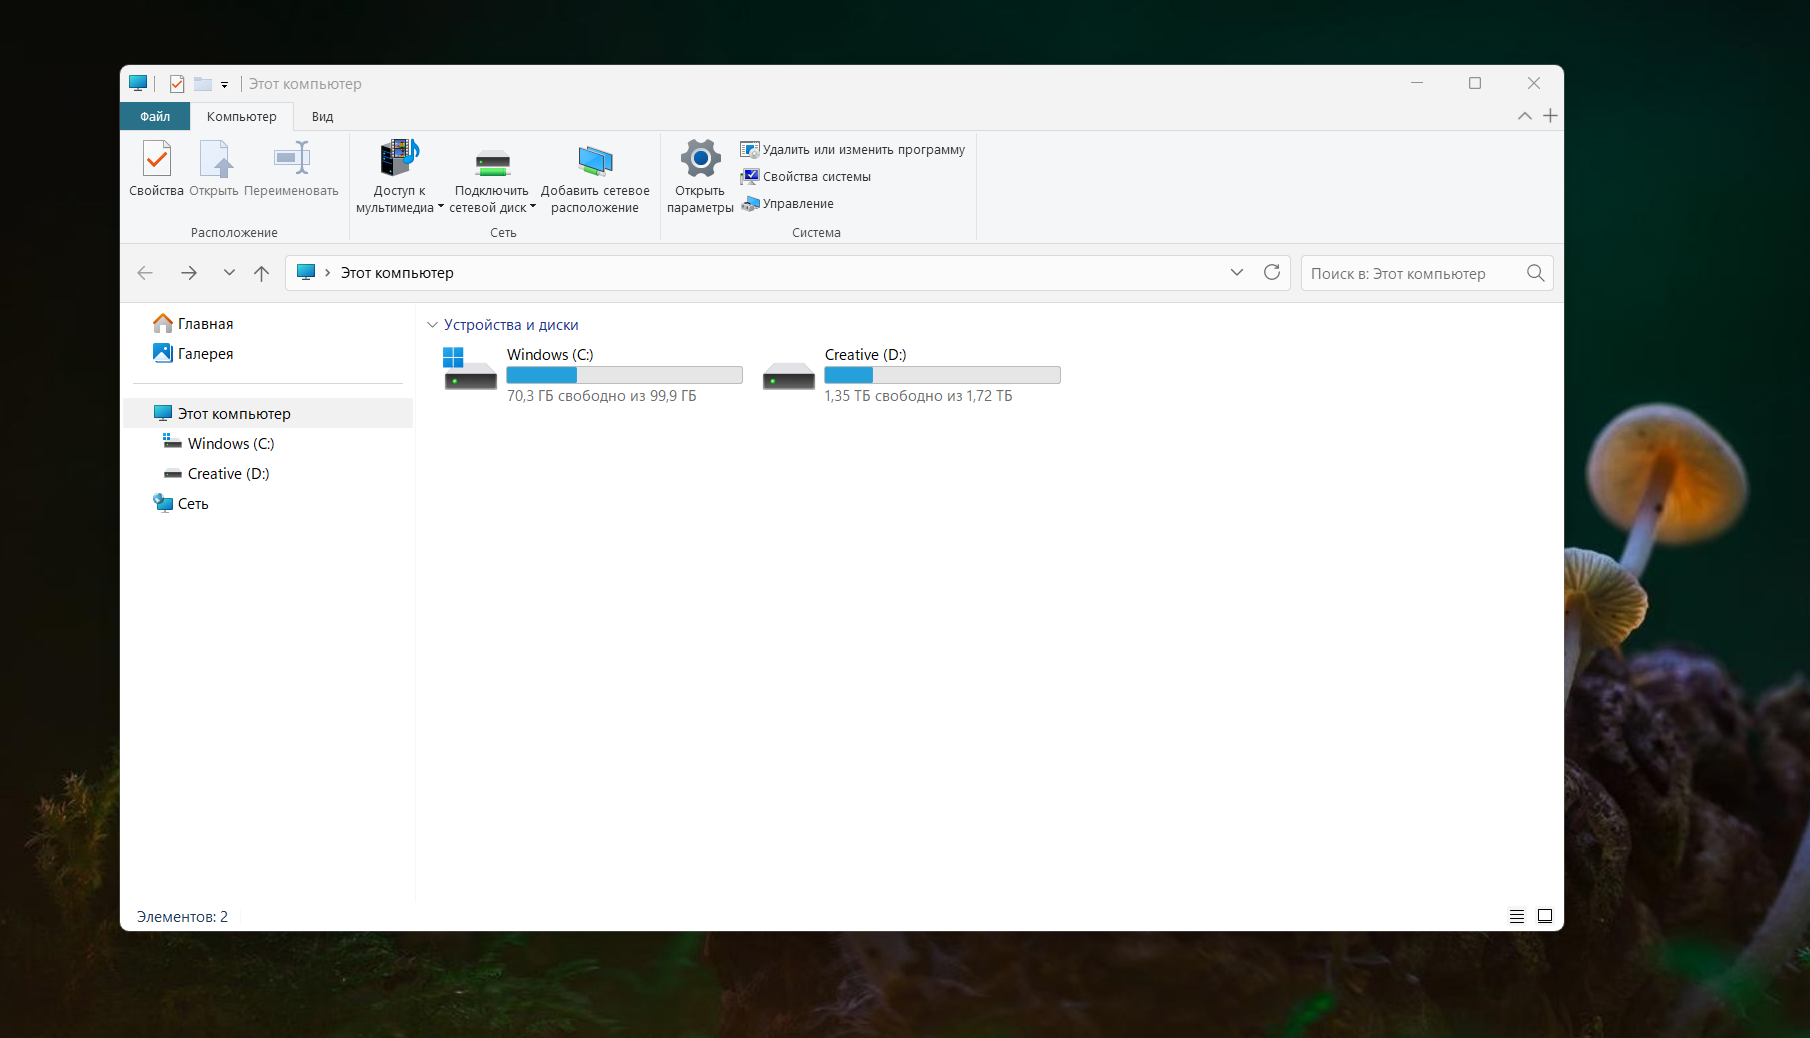This screenshot has width=1810, height=1038.
Task: Open the View ribbon tab
Action: click(322, 116)
